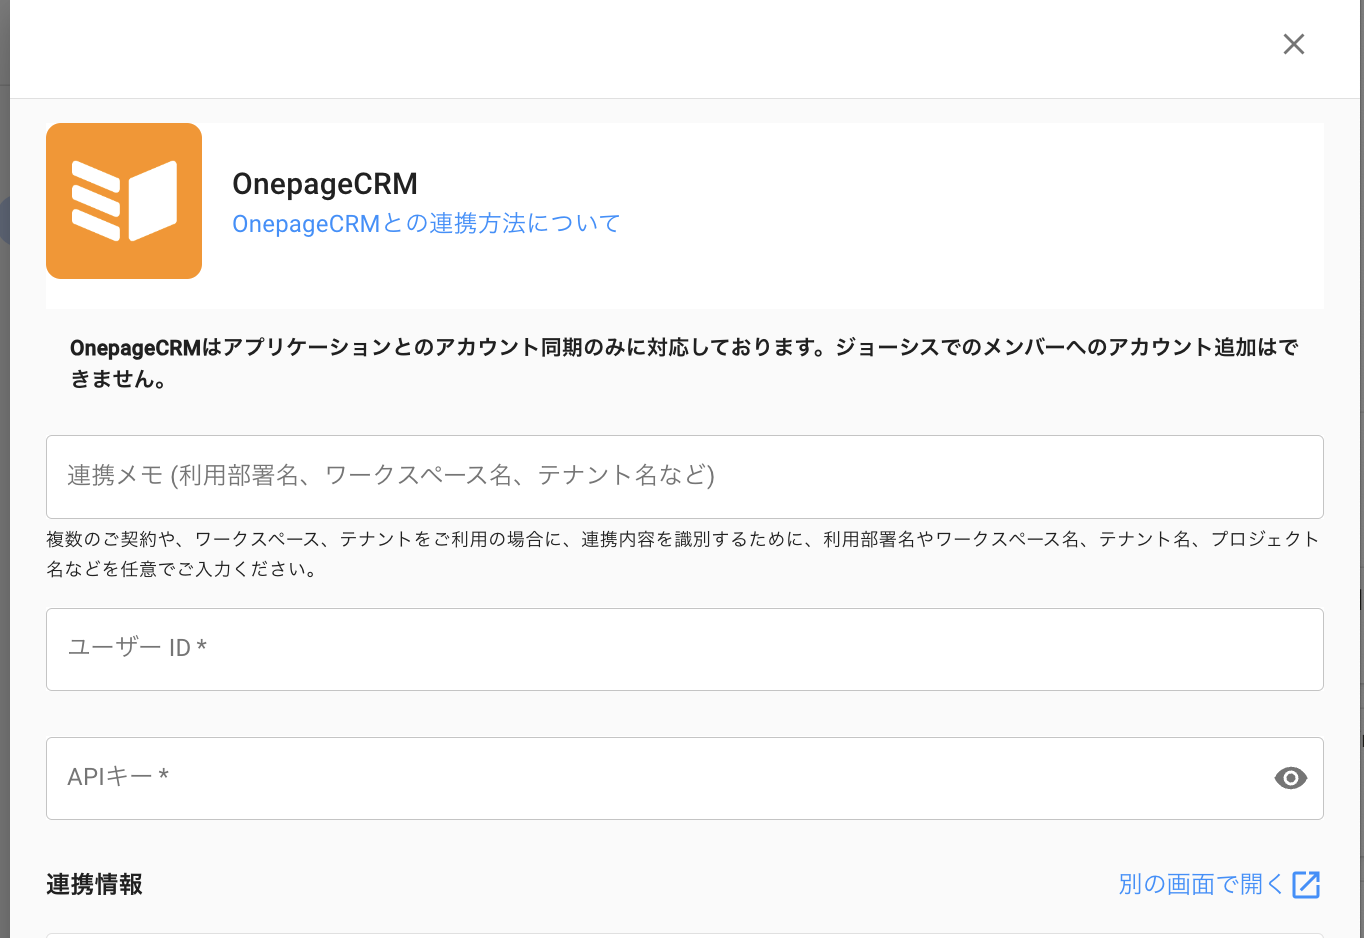Viewport: 1364px width, 938px height.
Task: Click the APIキー placeholder label
Action: coord(118,777)
